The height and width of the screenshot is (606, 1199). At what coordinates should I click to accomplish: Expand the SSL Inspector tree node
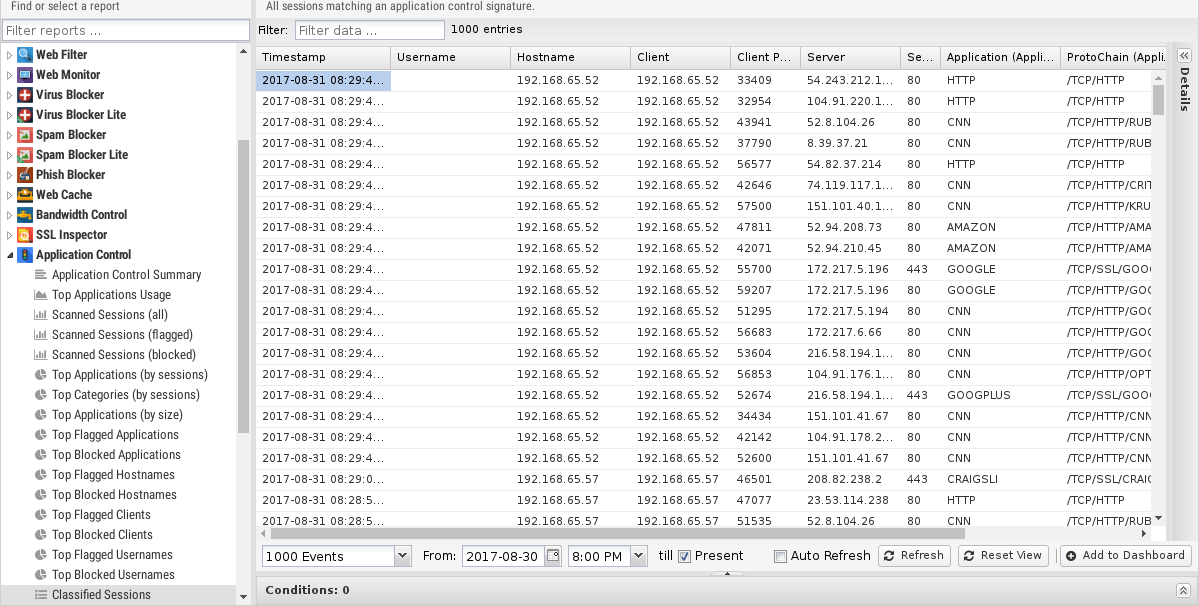click(9, 235)
